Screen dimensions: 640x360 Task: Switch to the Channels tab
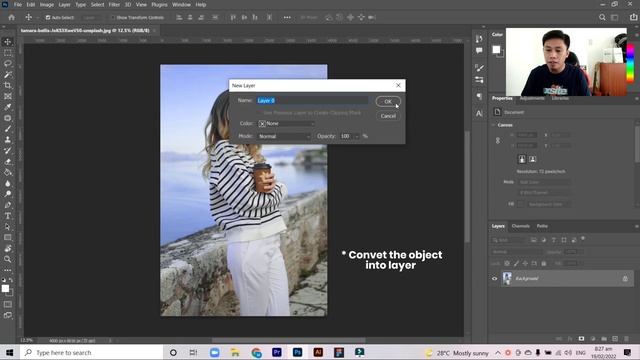click(520, 226)
